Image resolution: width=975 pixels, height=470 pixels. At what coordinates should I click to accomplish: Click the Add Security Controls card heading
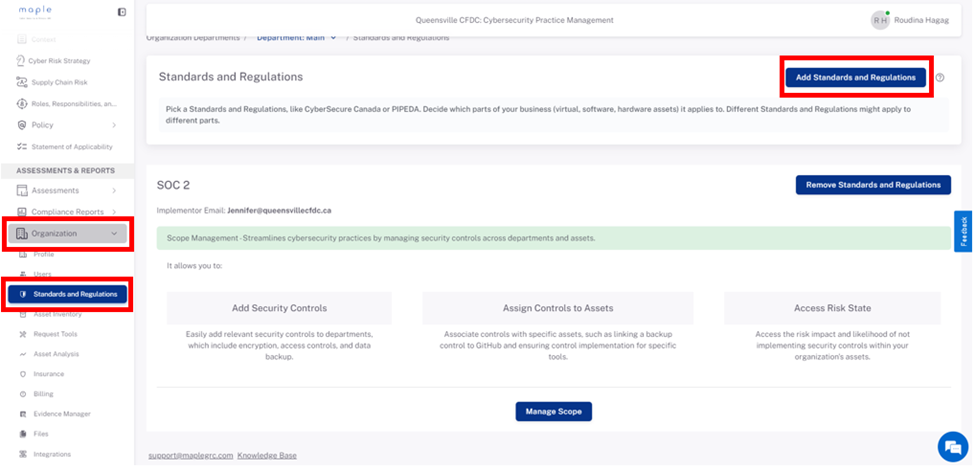(x=279, y=308)
